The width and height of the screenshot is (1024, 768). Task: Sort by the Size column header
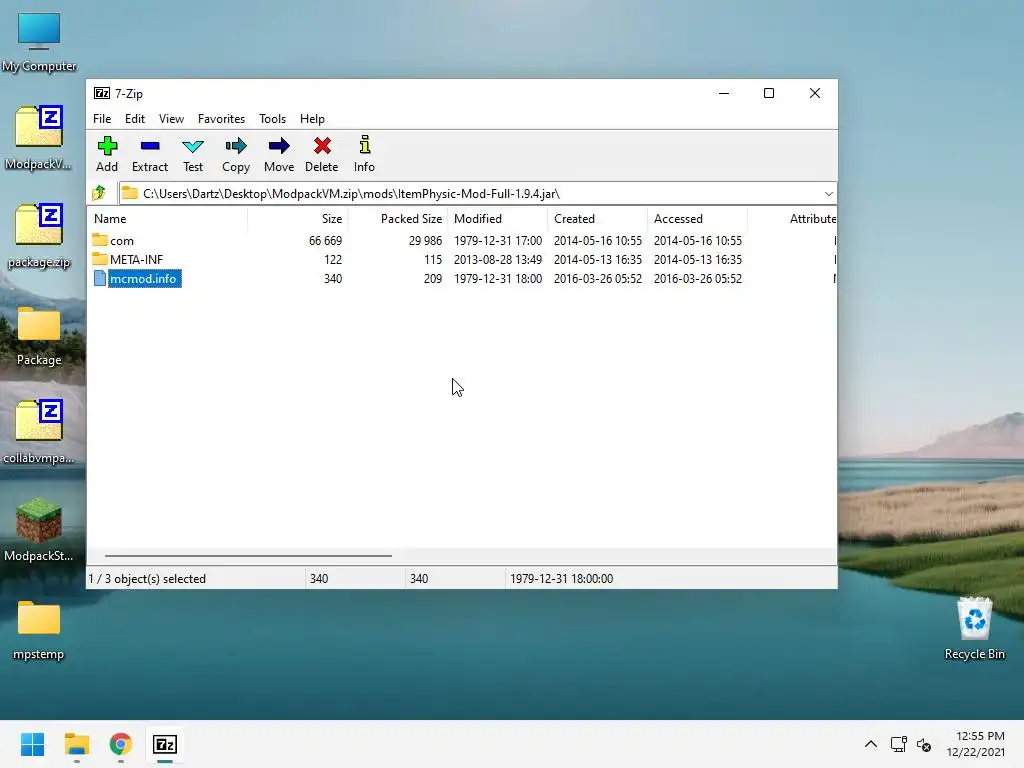298,219
